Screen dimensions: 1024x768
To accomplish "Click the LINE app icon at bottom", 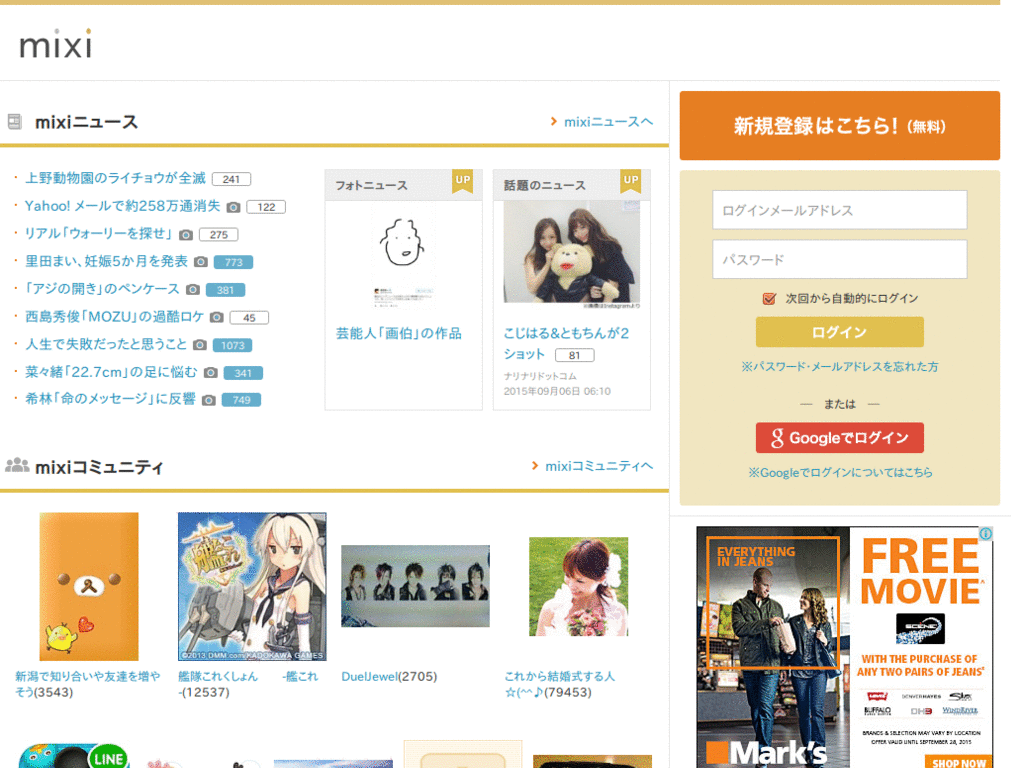I will pos(74,756).
